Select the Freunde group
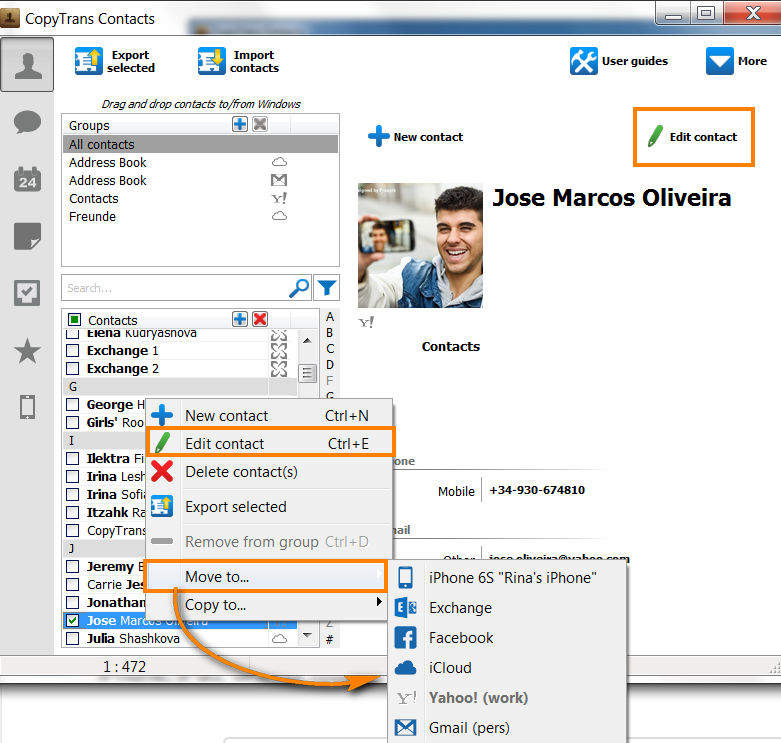This screenshot has height=743, width=781. click(x=200, y=217)
